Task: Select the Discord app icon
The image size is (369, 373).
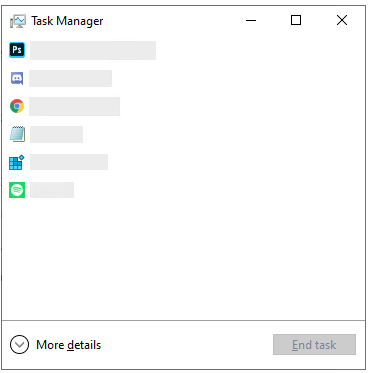Action: point(17,78)
